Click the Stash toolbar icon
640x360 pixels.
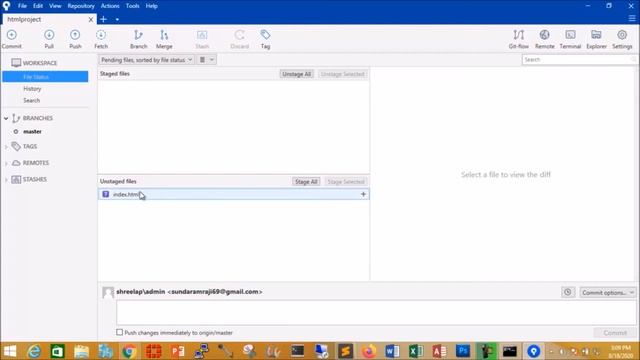point(202,39)
